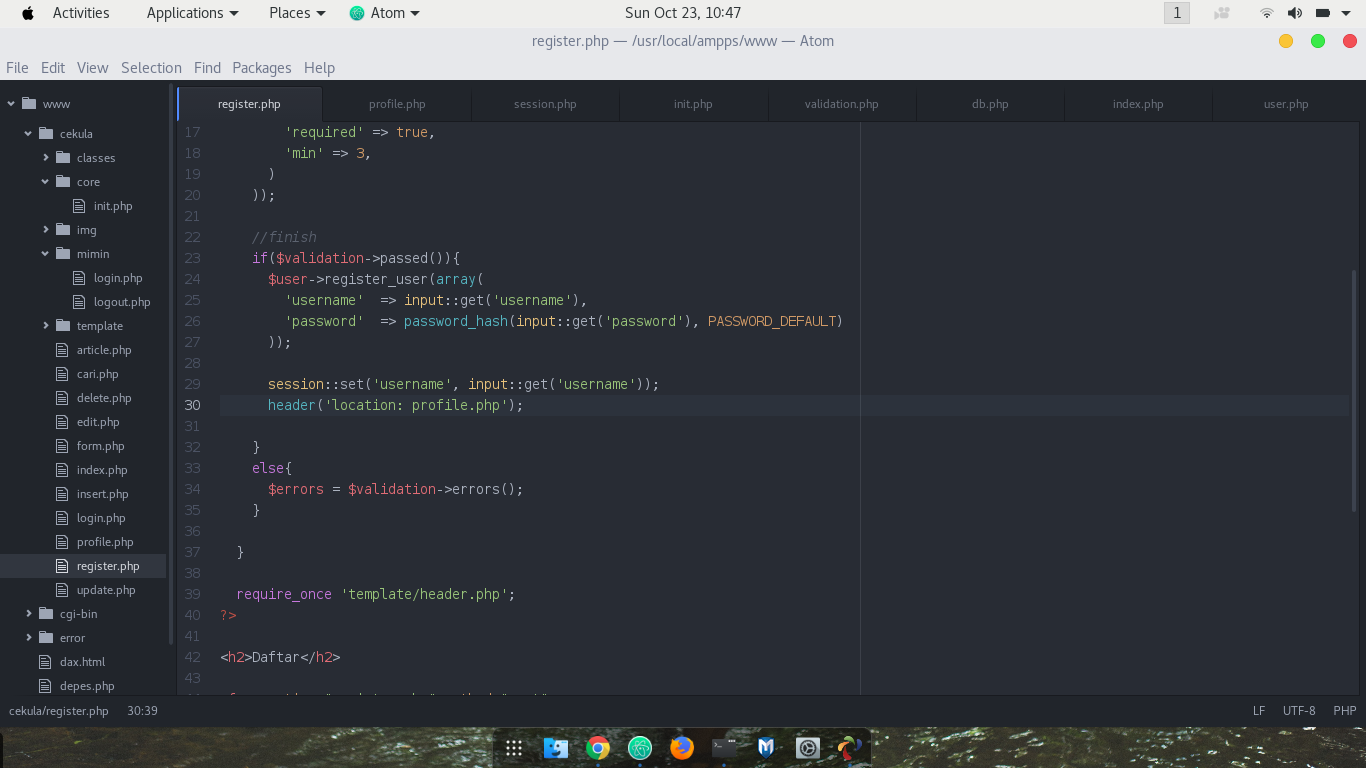Switch to the session.php tab

coord(545,104)
